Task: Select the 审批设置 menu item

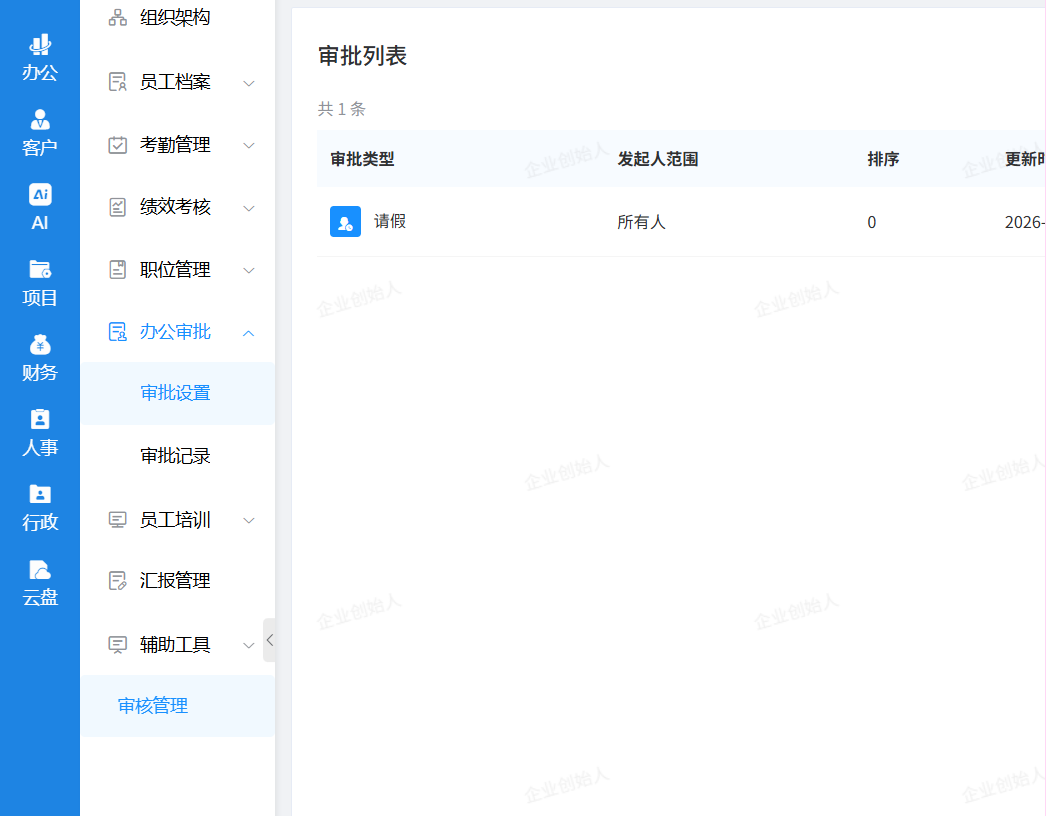Action: point(175,393)
